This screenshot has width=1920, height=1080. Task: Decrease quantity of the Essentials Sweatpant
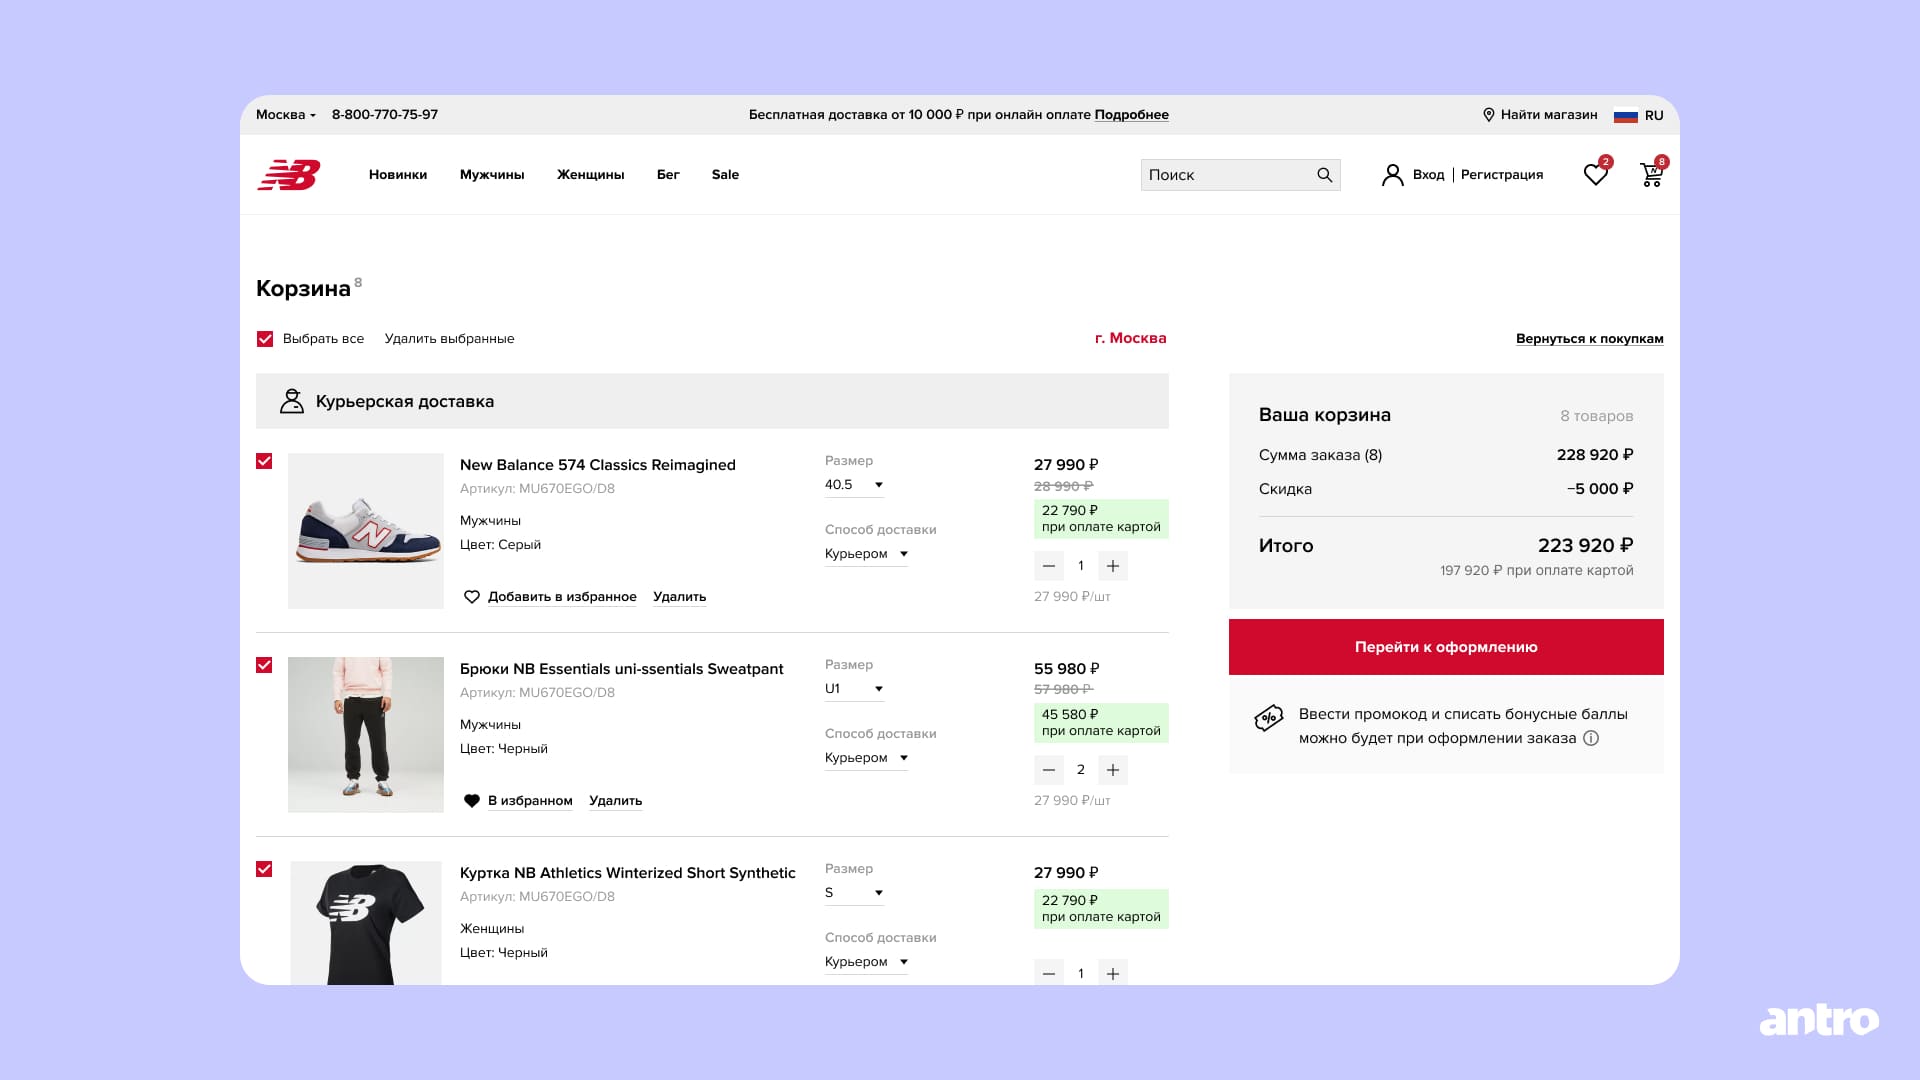pos(1048,770)
